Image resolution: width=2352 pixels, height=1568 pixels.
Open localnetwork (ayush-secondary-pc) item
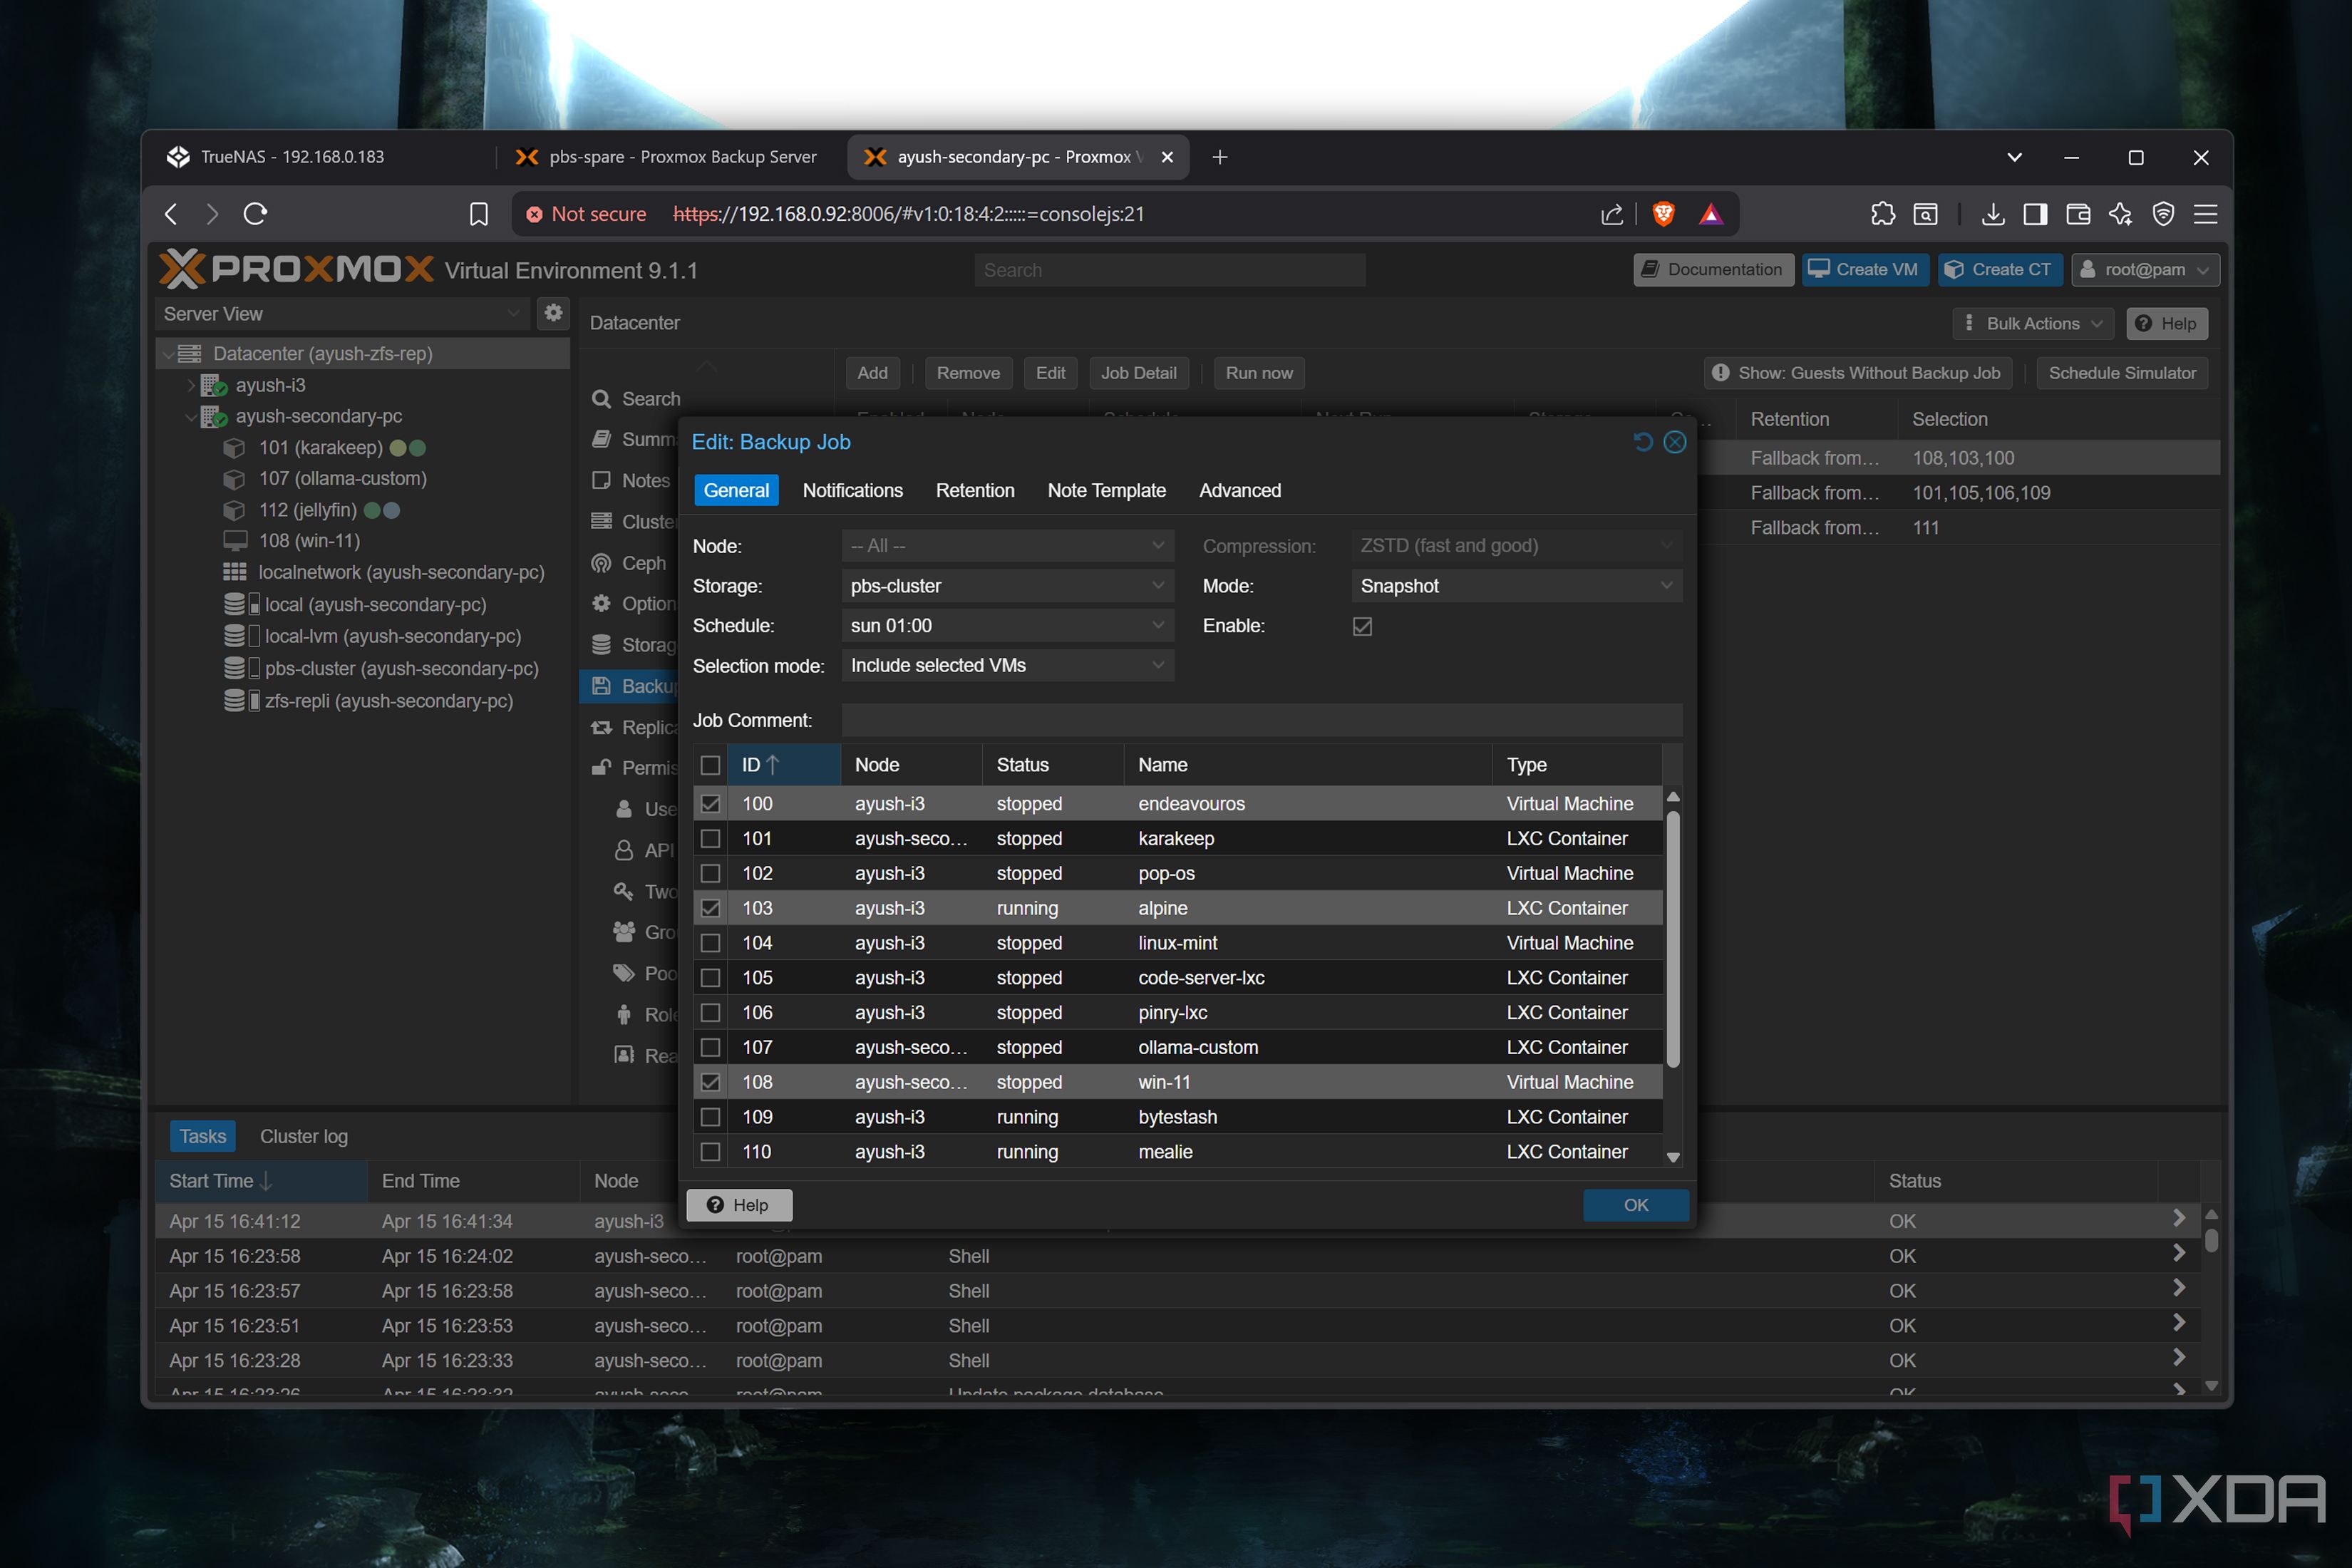(401, 573)
